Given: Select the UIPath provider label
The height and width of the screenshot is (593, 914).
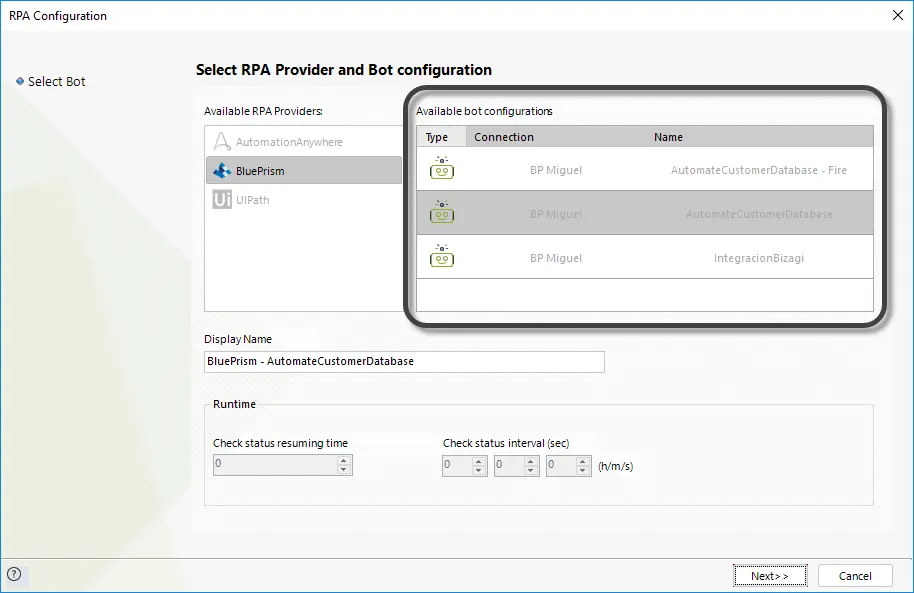Looking at the screenshot, I should click(252, 200).
